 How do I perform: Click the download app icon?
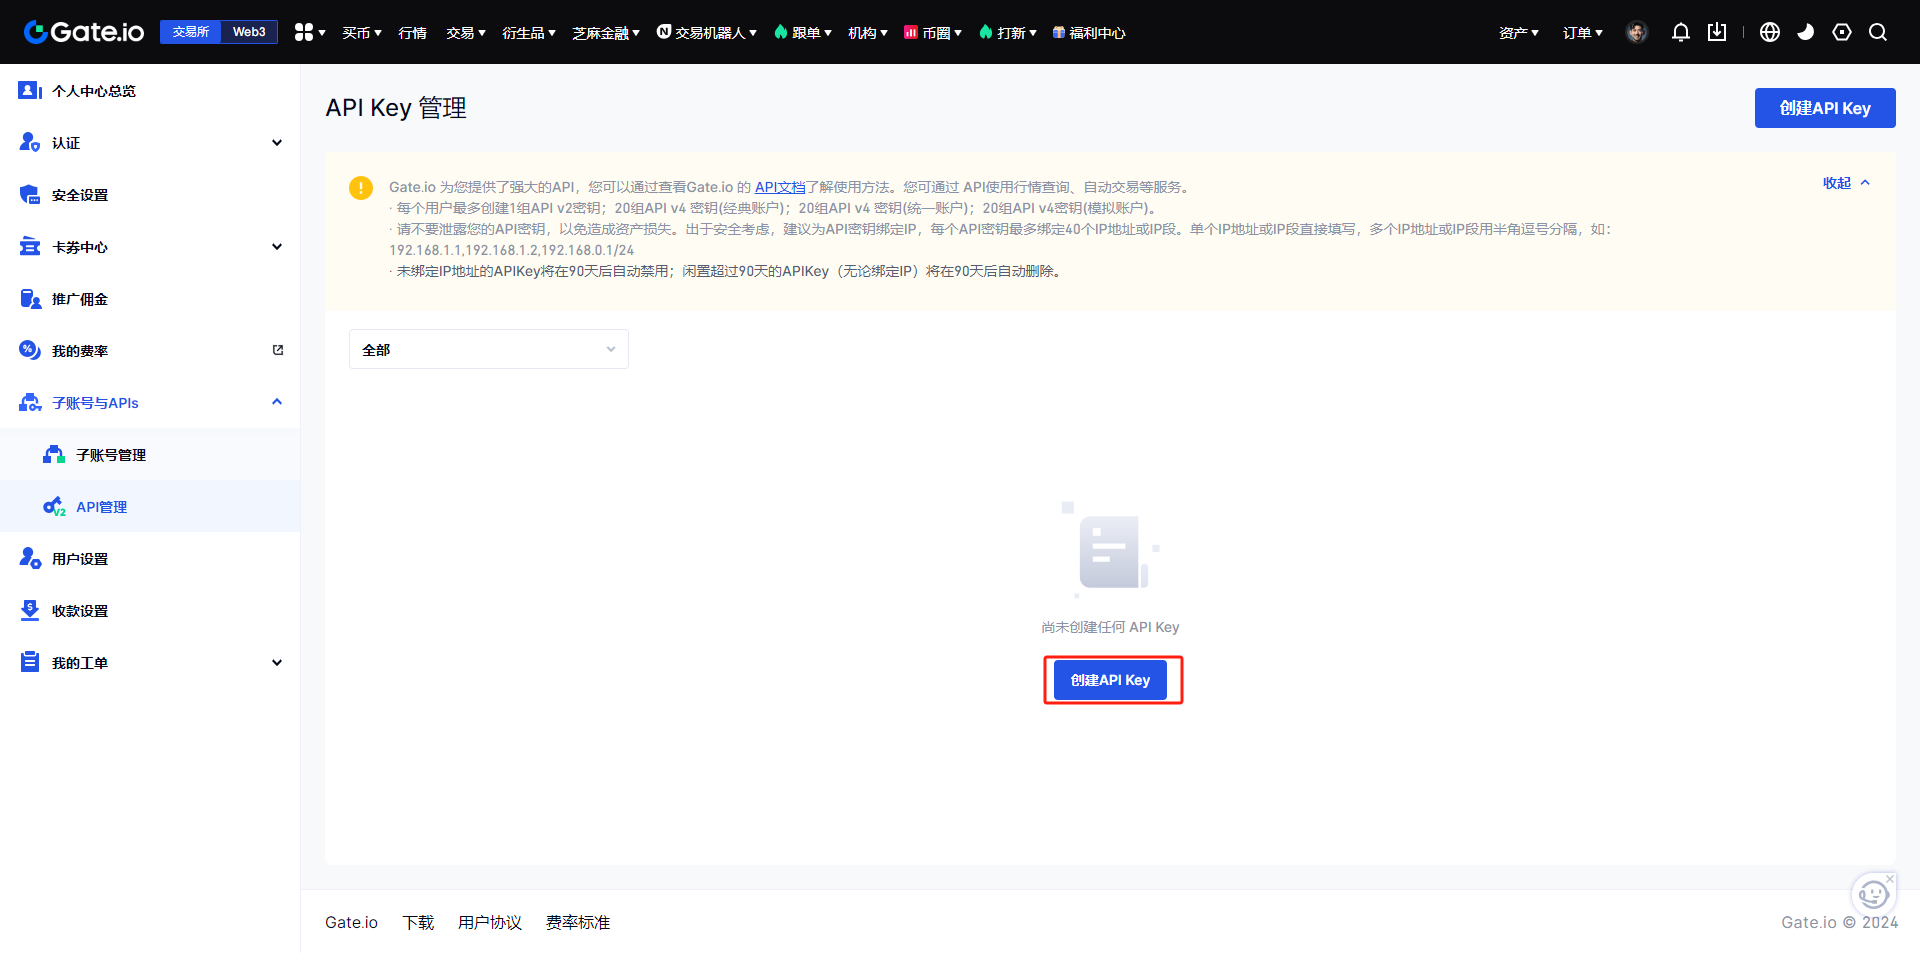click(1717, 32)
